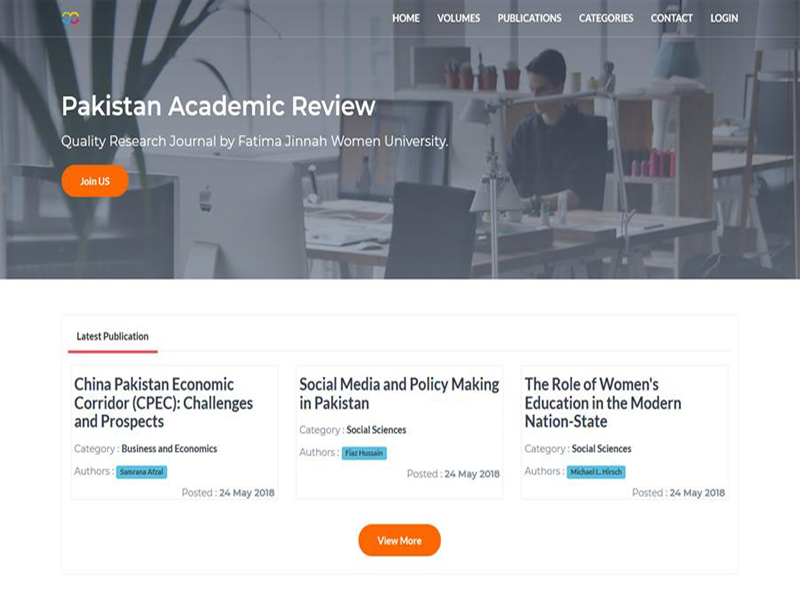Viewport: 800px width, 600px height.
Task: Click the Business and Economics category link
Action: (169, 449)
